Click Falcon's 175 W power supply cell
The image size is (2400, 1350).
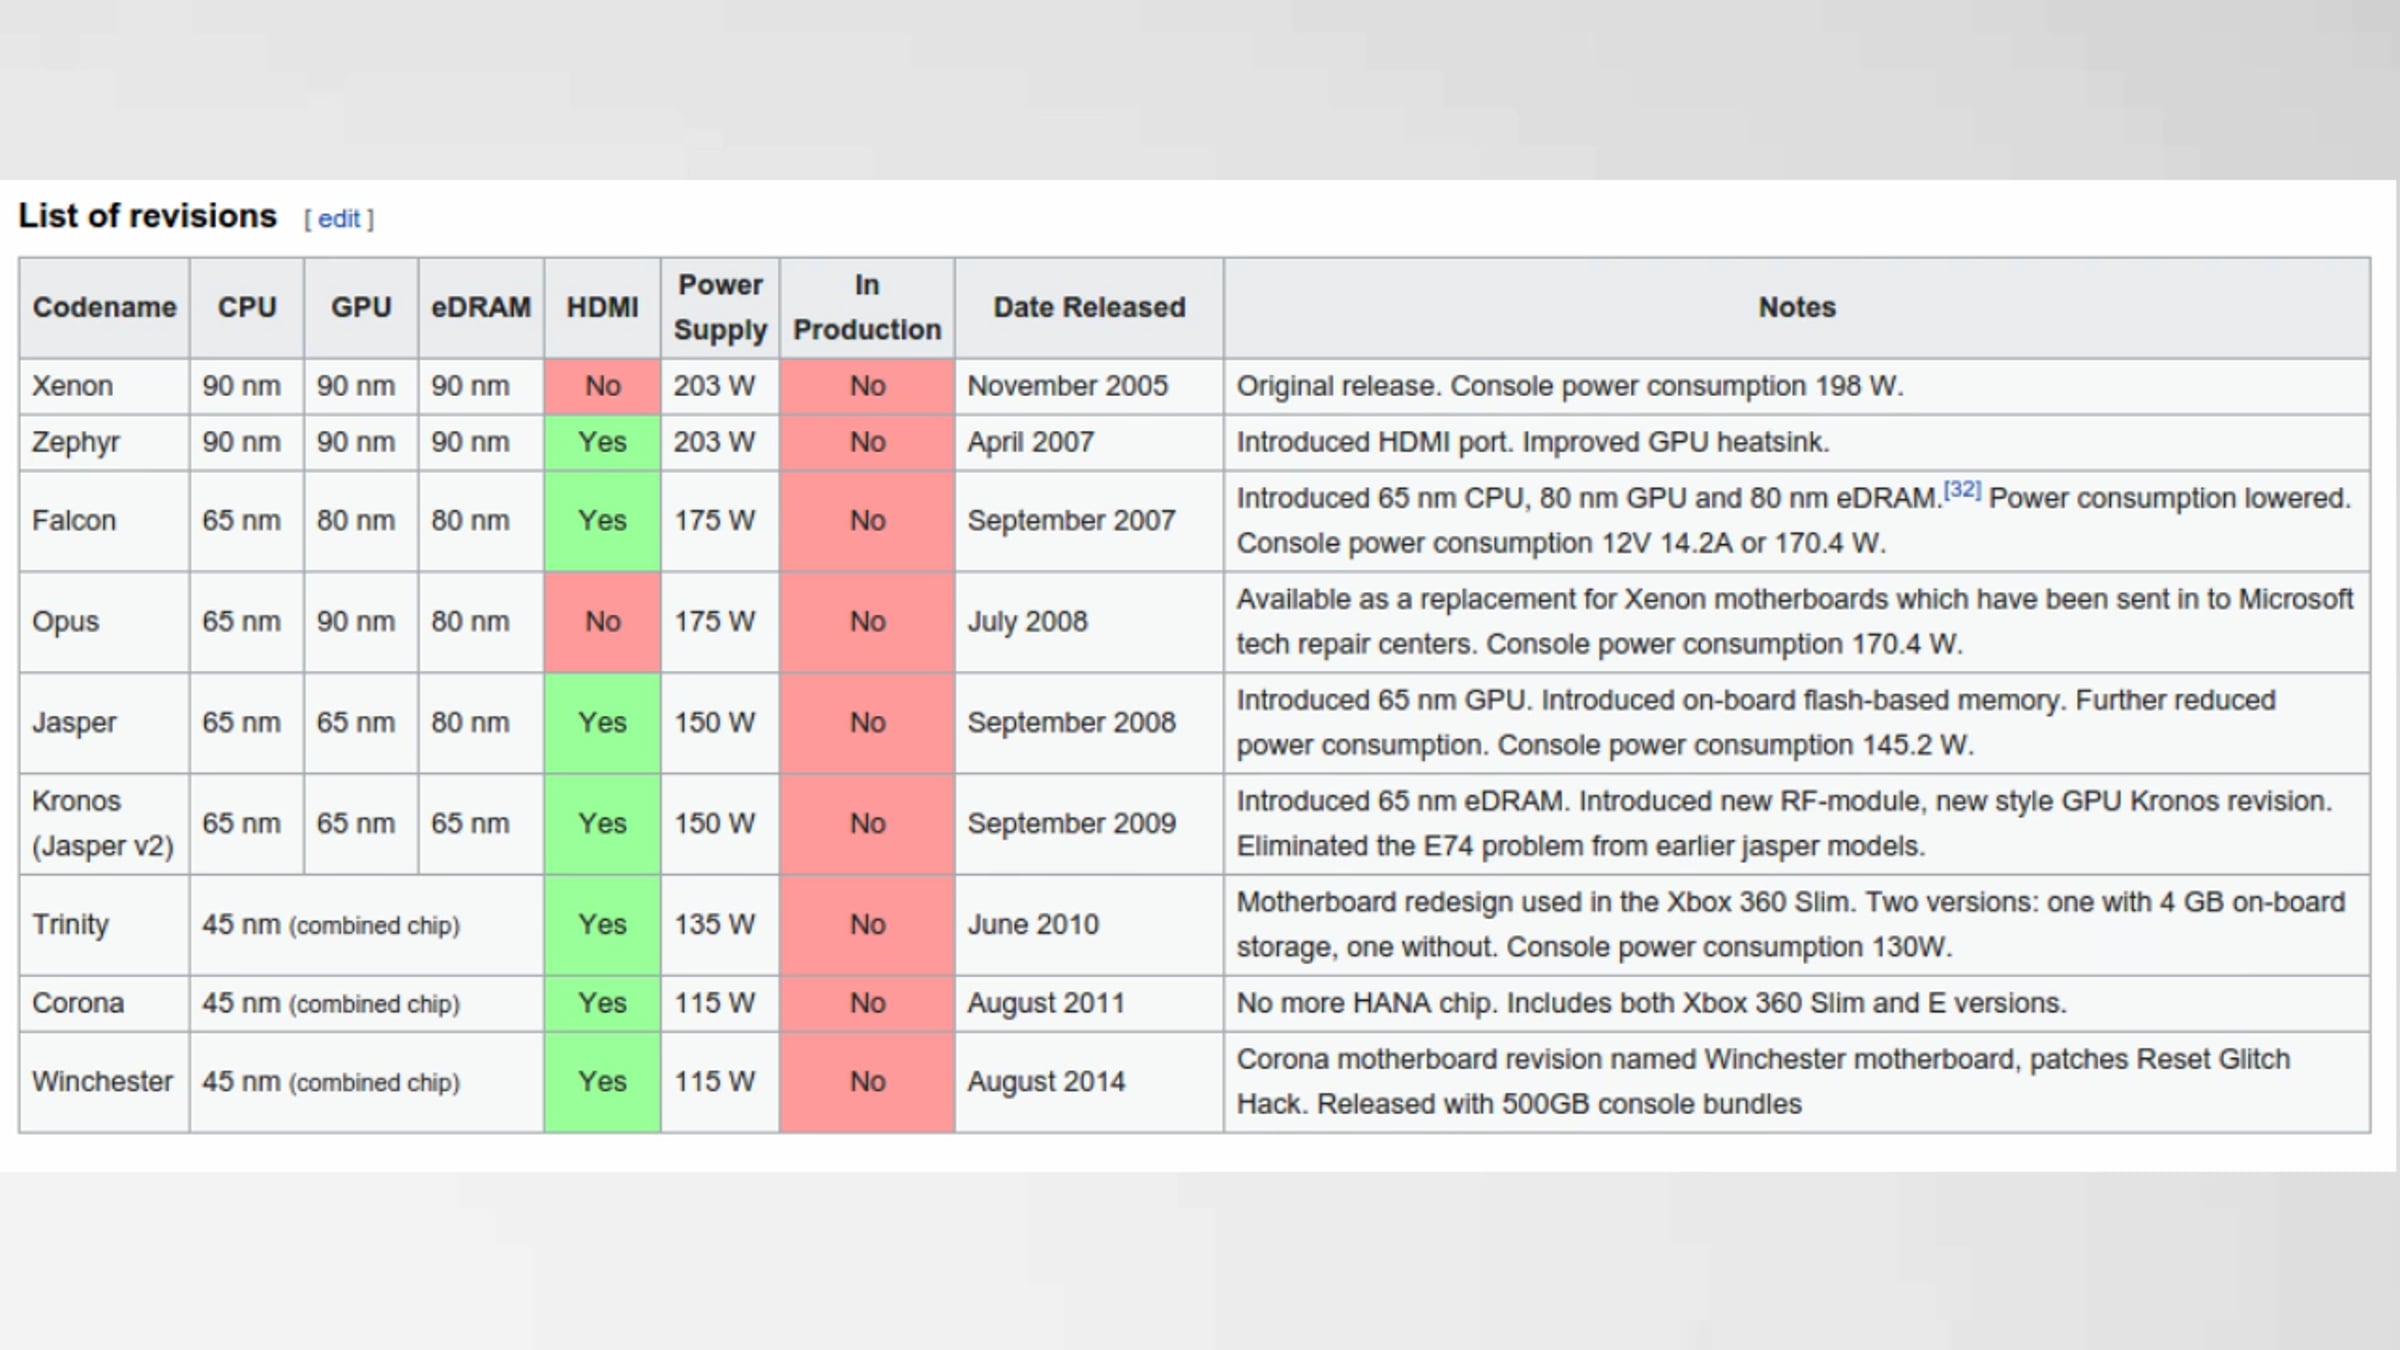(x=714, y=521)
